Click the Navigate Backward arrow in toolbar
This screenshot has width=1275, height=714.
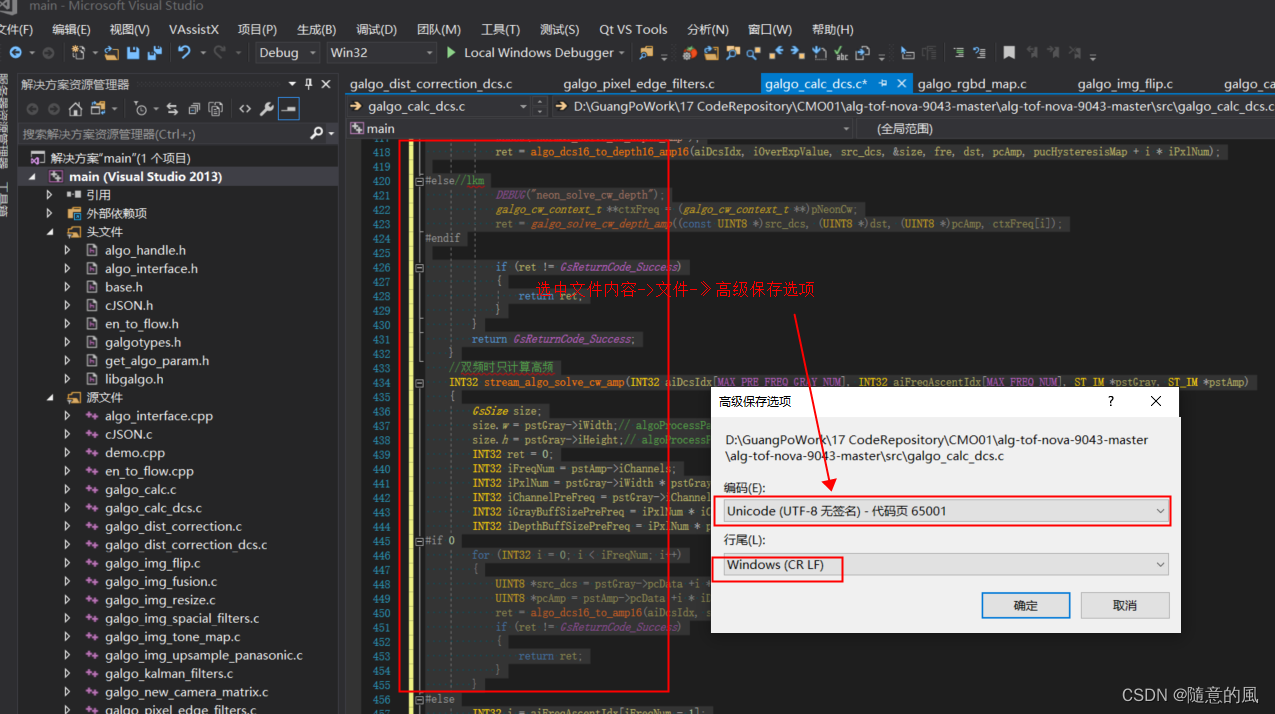pos(18,53)
